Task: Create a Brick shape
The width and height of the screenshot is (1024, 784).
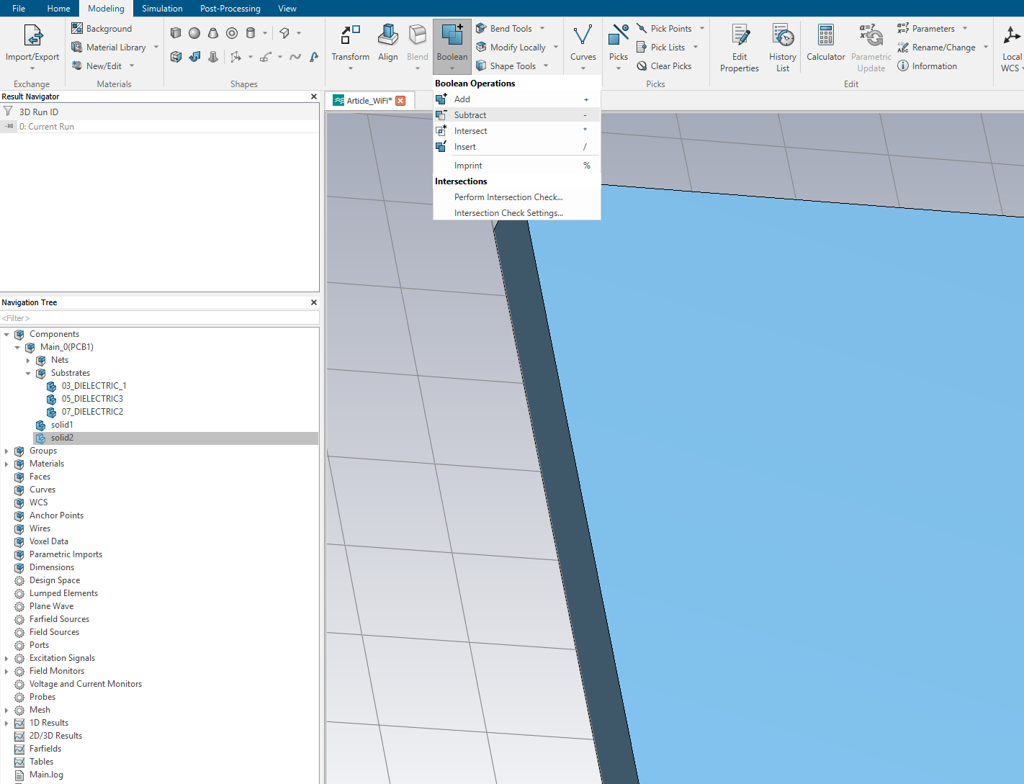Action: tap(175, 33)
